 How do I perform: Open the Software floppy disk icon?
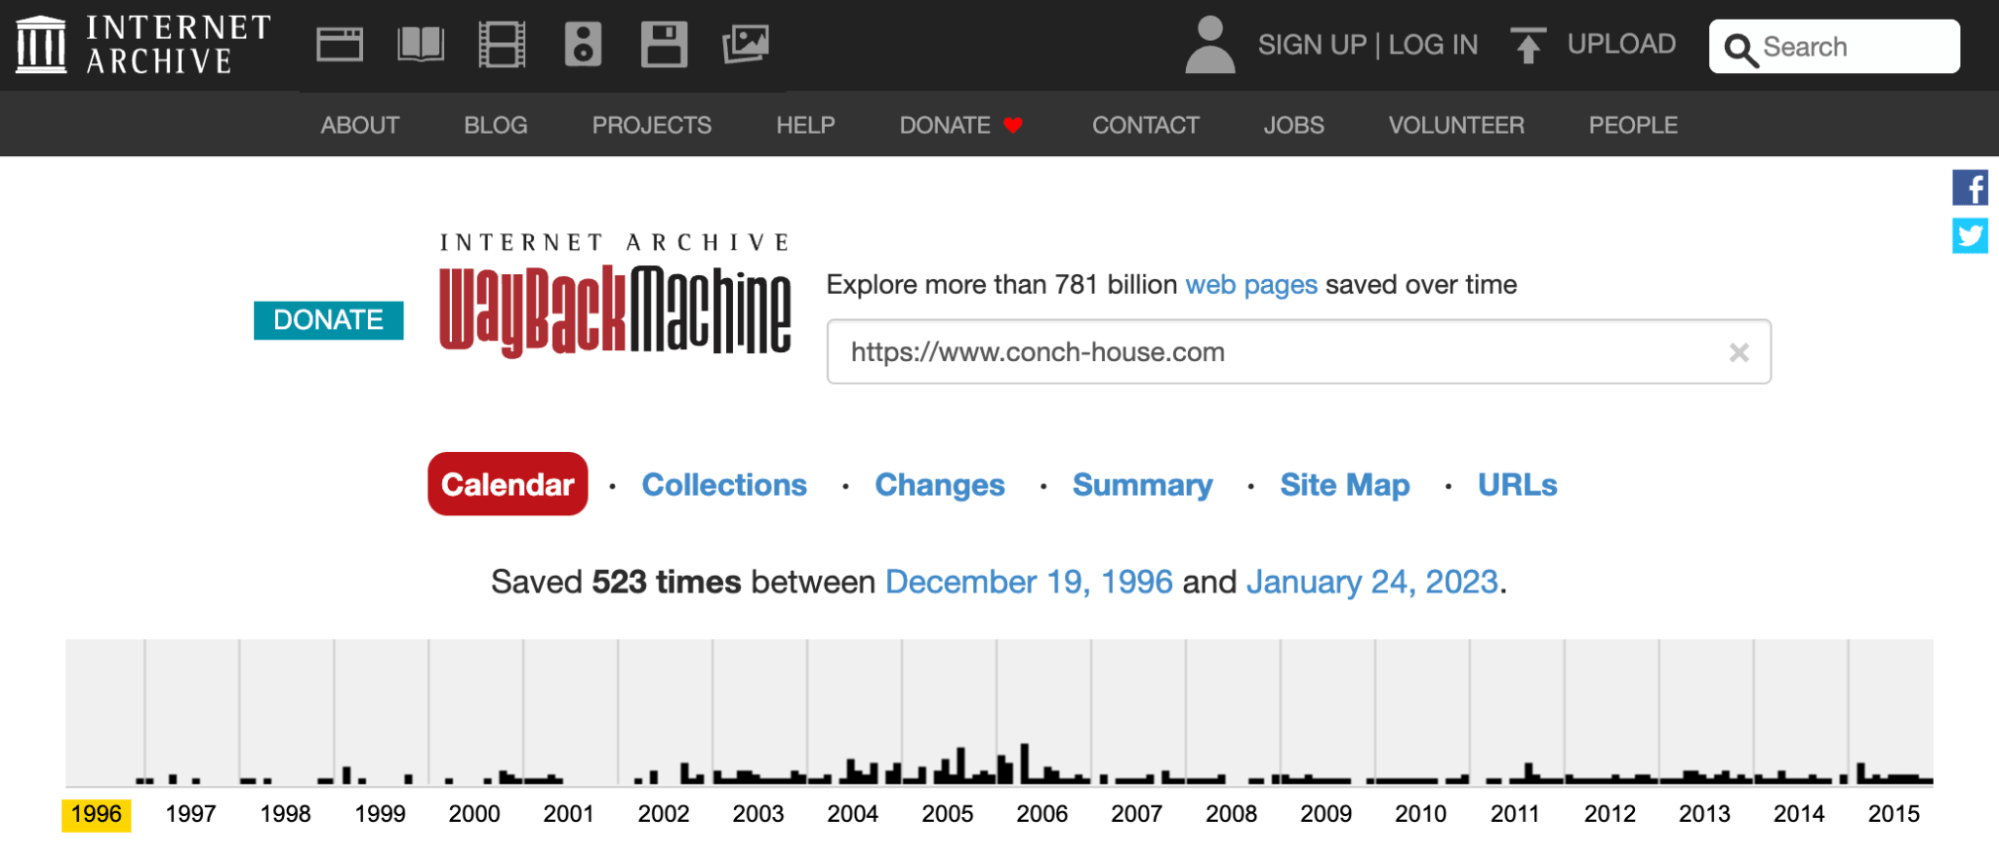664,45
